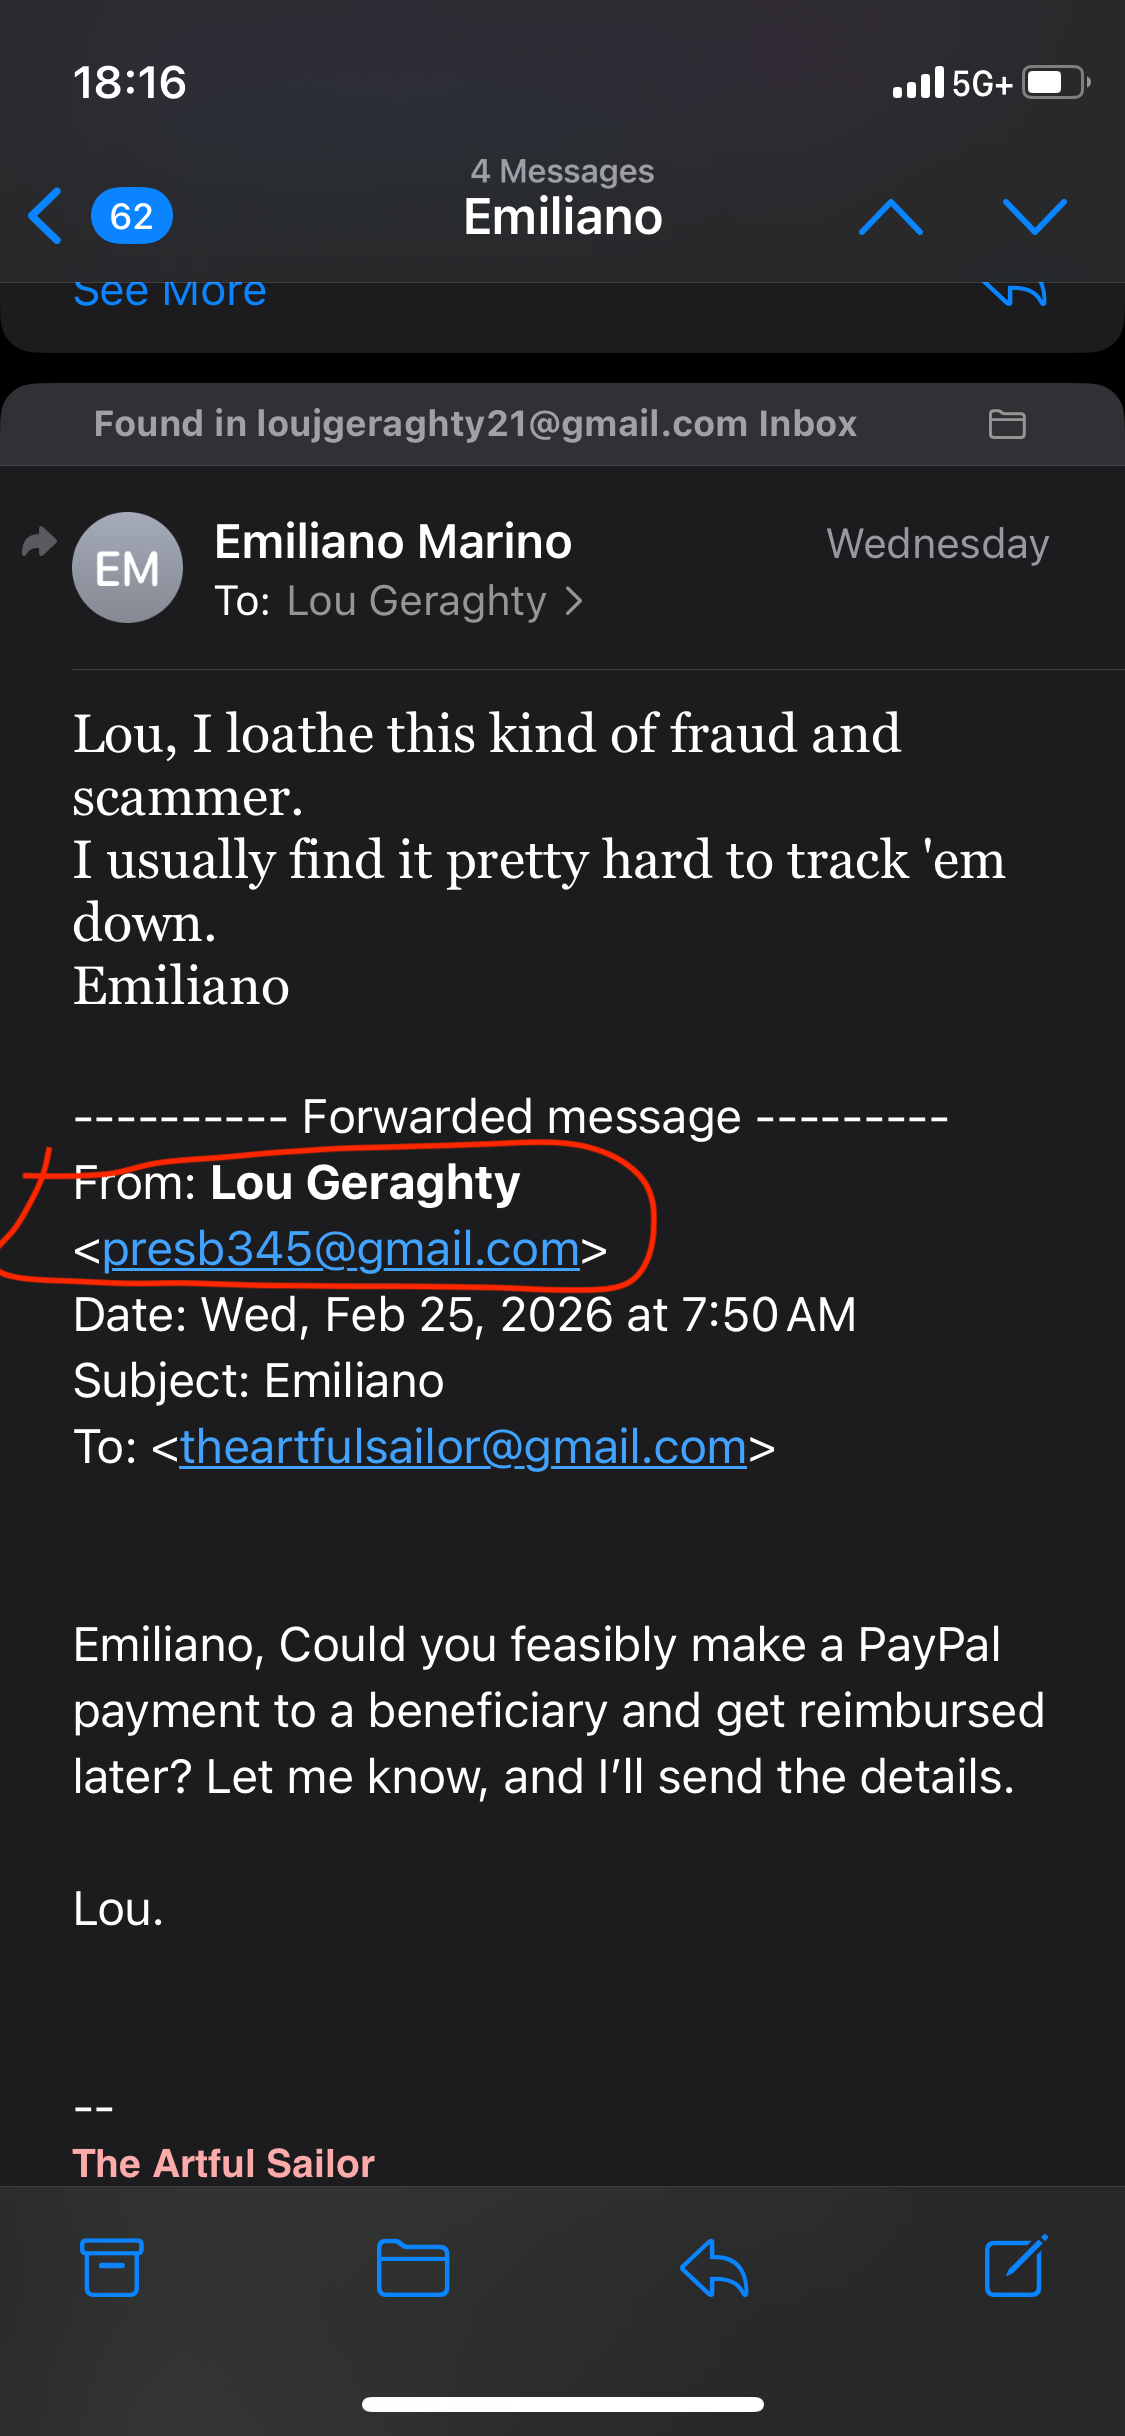Compose a new message
Viewport: 1125px width, 2436px height.
tap(1015, 2267)
